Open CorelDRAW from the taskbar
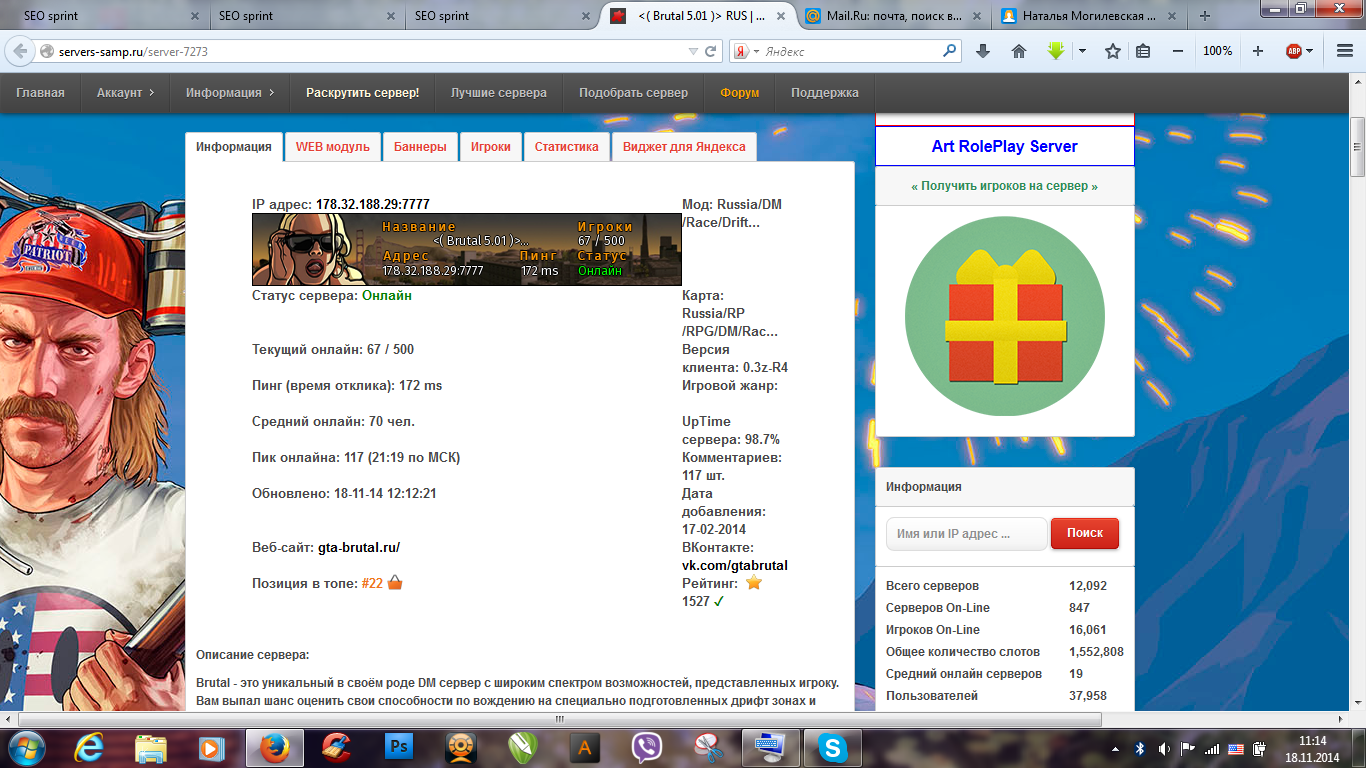Image resolution: width=1366 pixels, height=768 pixels. (x=522, y=748)
